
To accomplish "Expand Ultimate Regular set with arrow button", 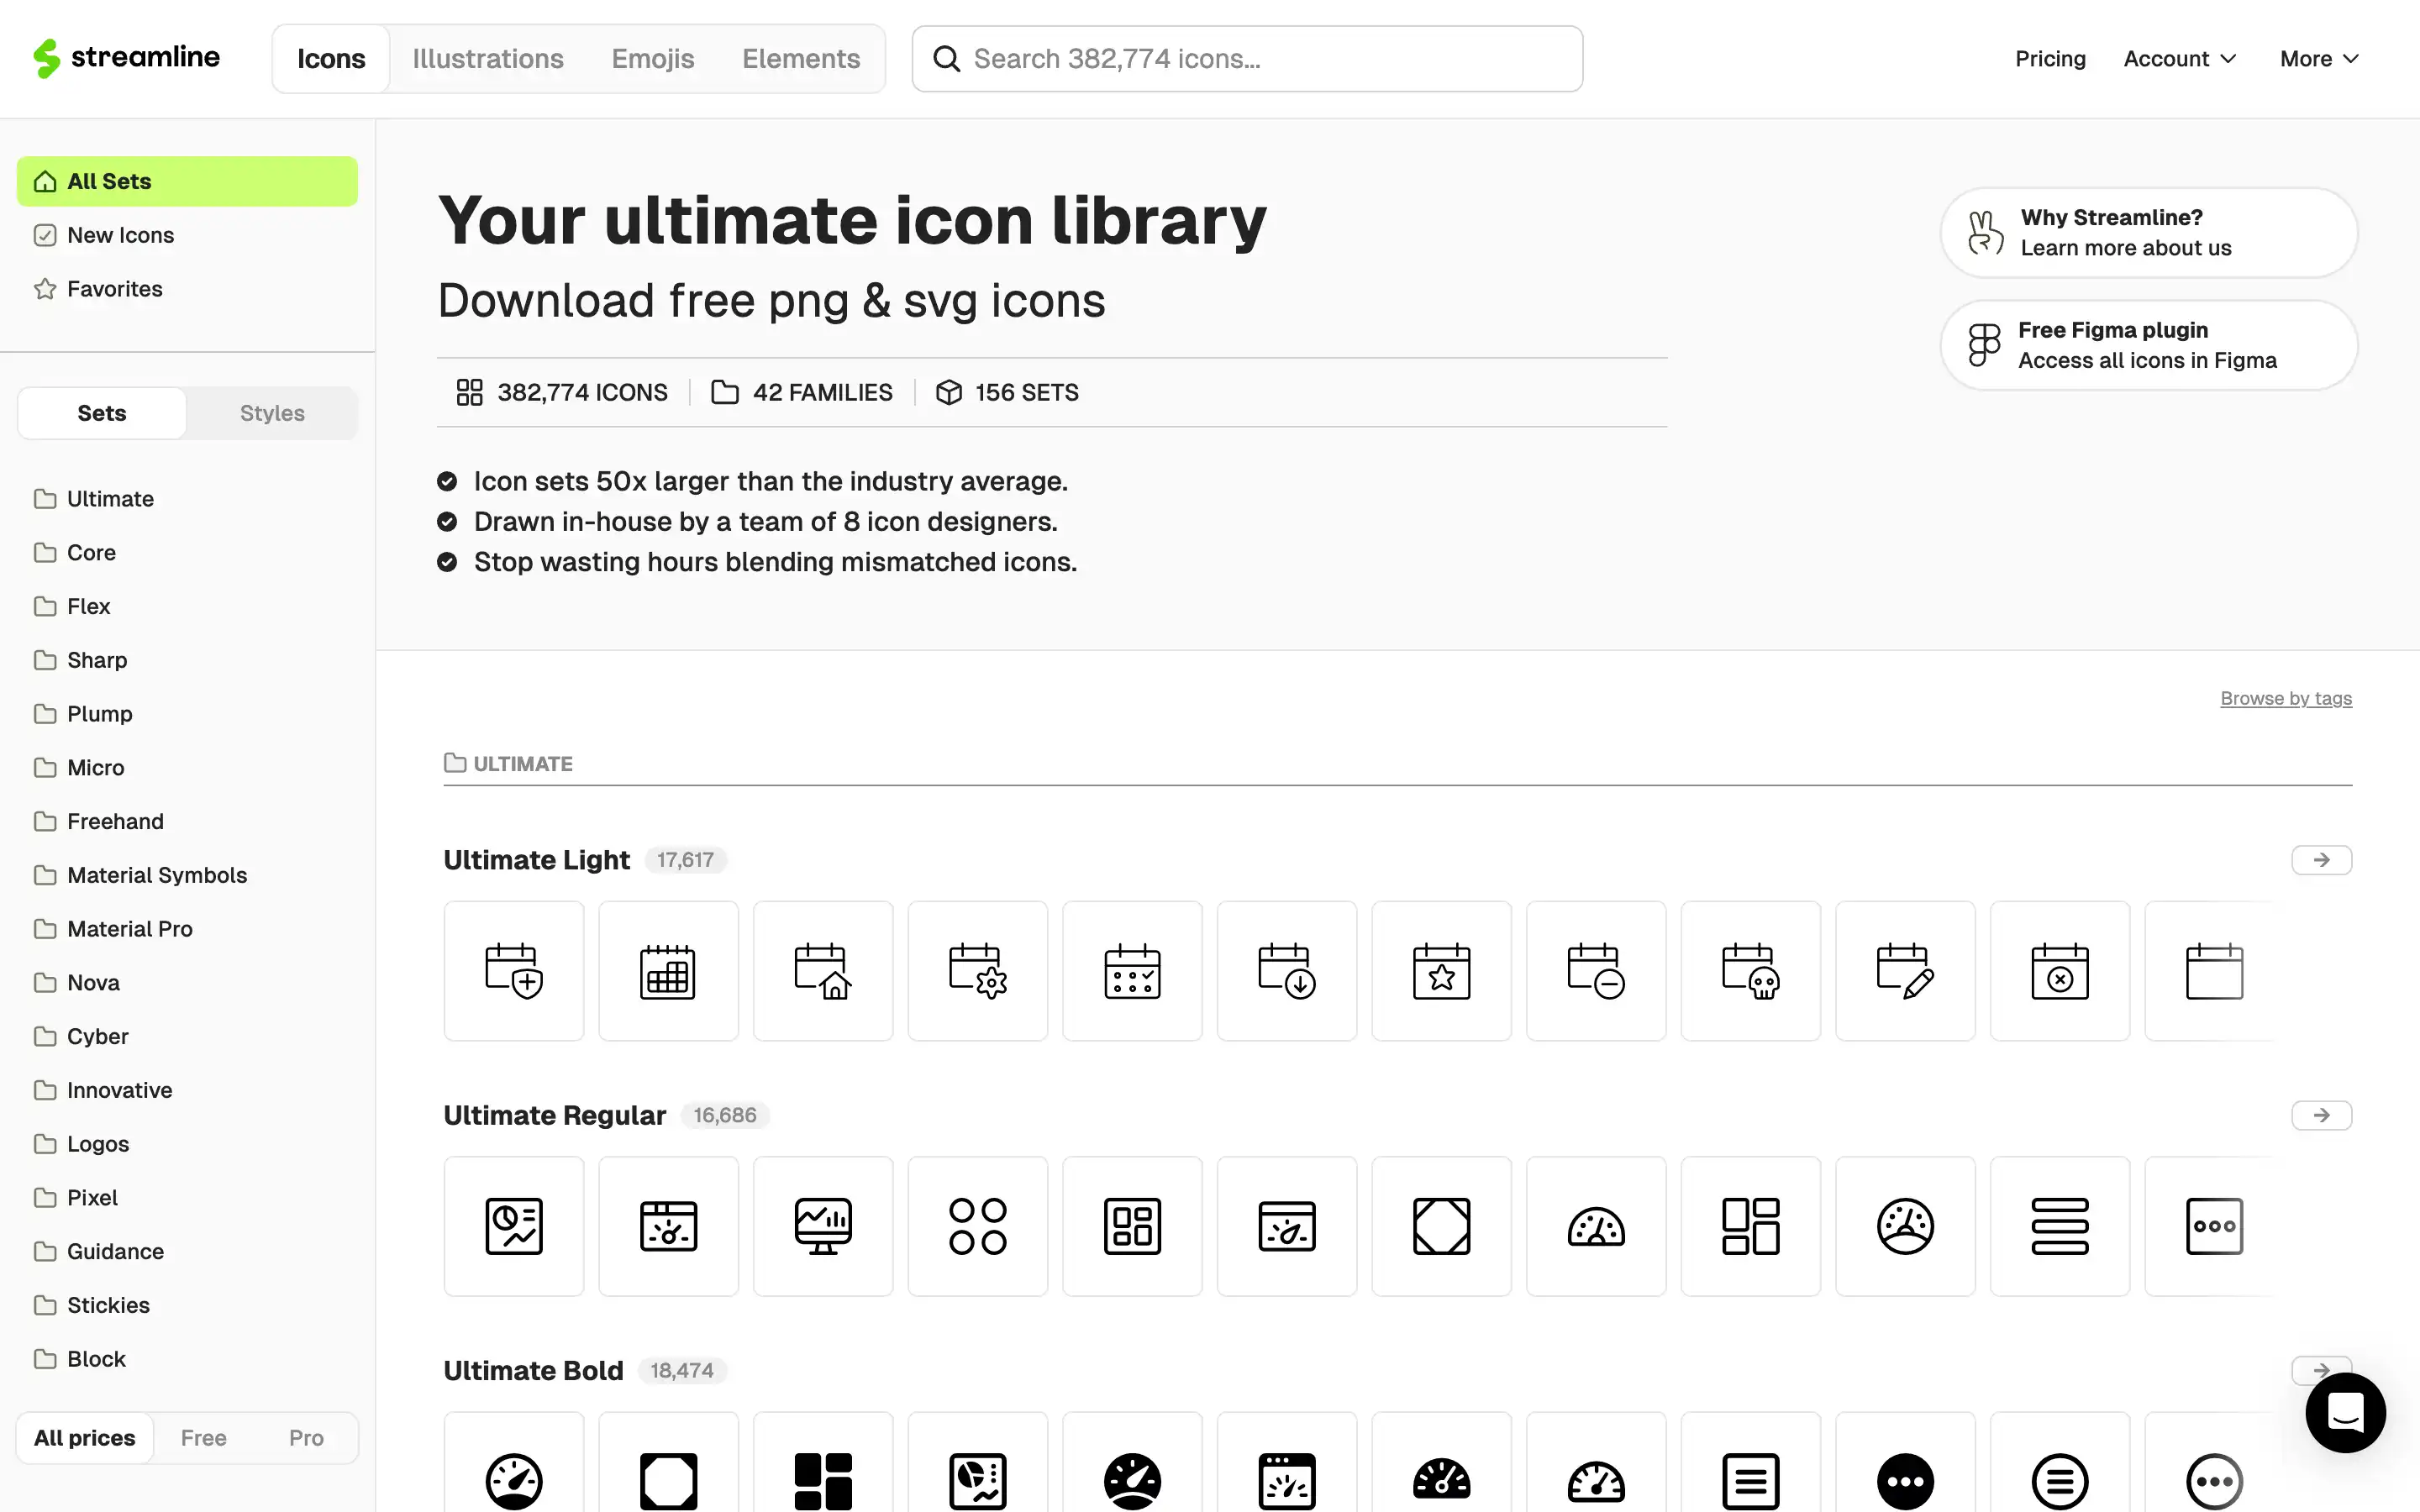I will point(2321,1115).
